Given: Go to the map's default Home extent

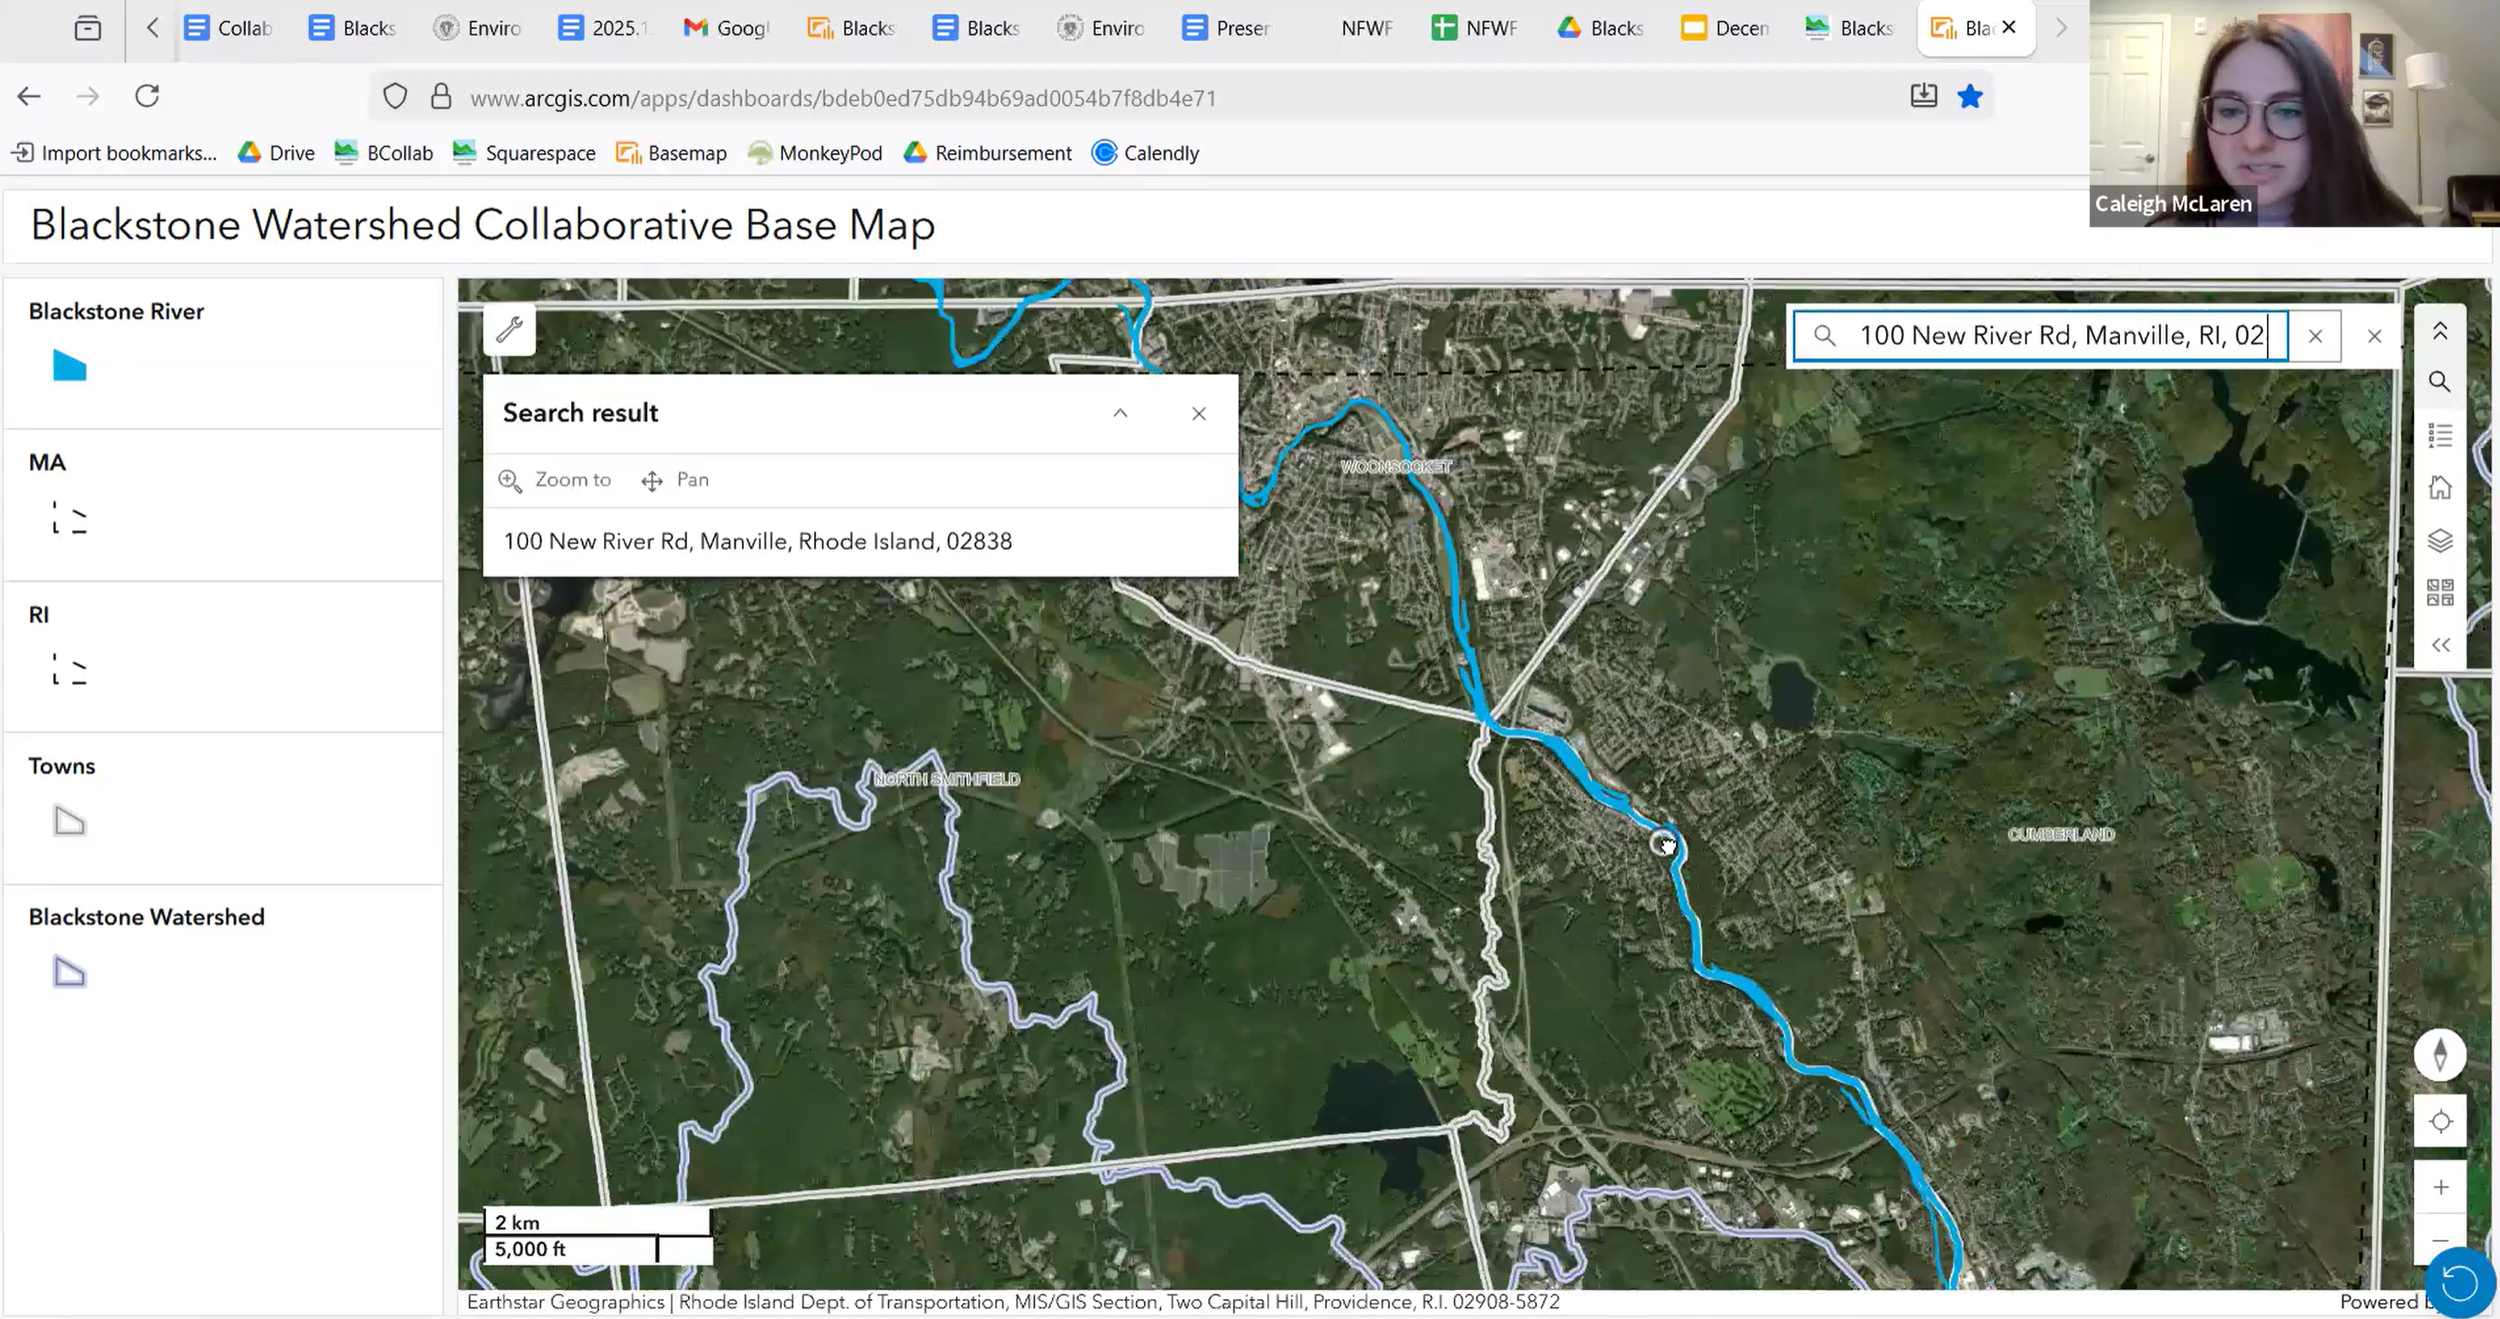Looking at the screenshot, I should coord(2440,488).
